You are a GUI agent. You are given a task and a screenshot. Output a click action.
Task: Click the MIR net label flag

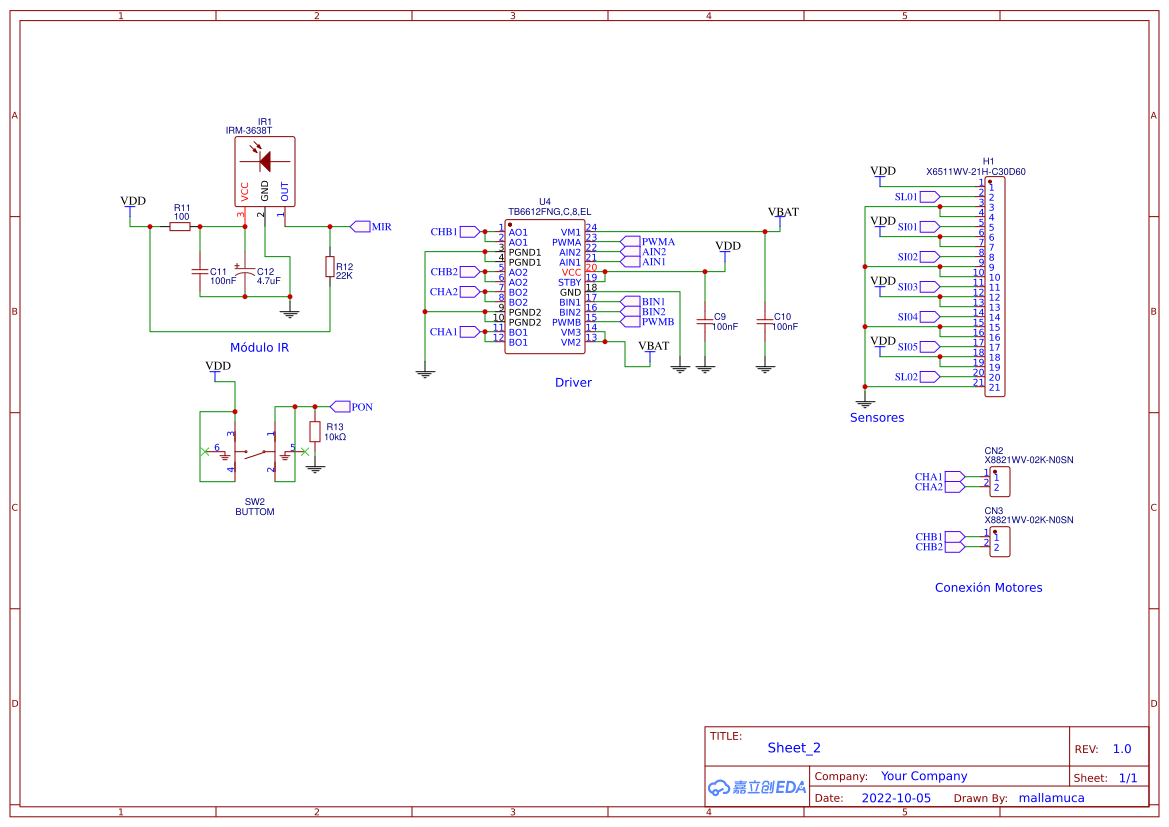pyautogui.click(x=362, y=227)
